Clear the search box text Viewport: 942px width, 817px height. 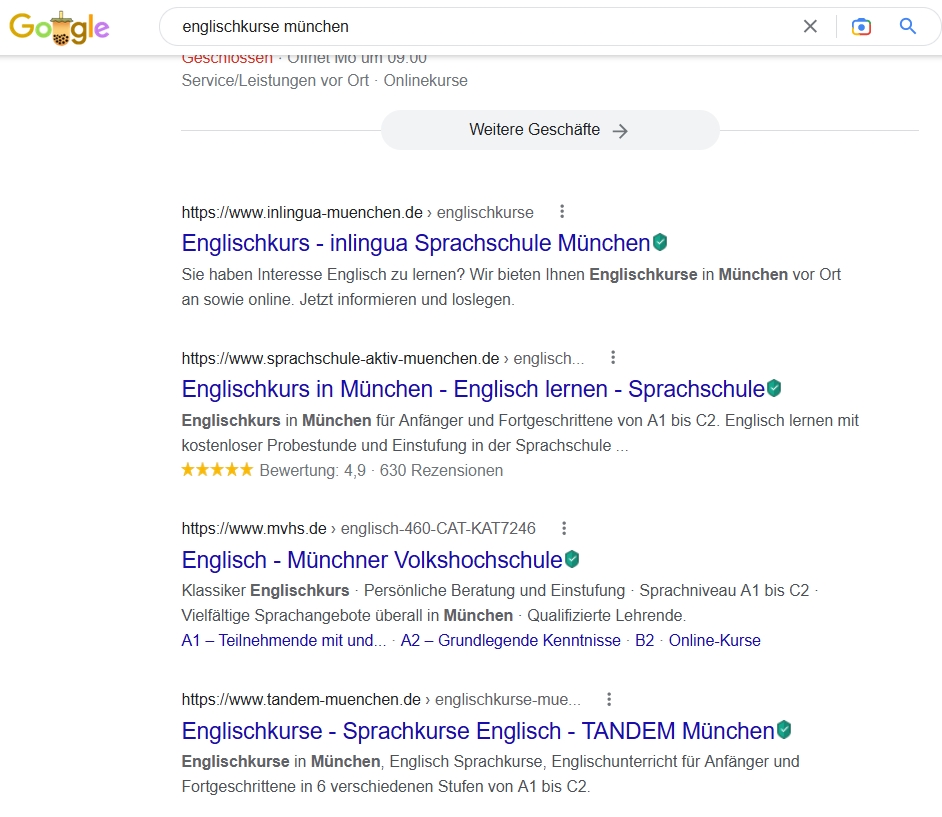tap(810, 27)
